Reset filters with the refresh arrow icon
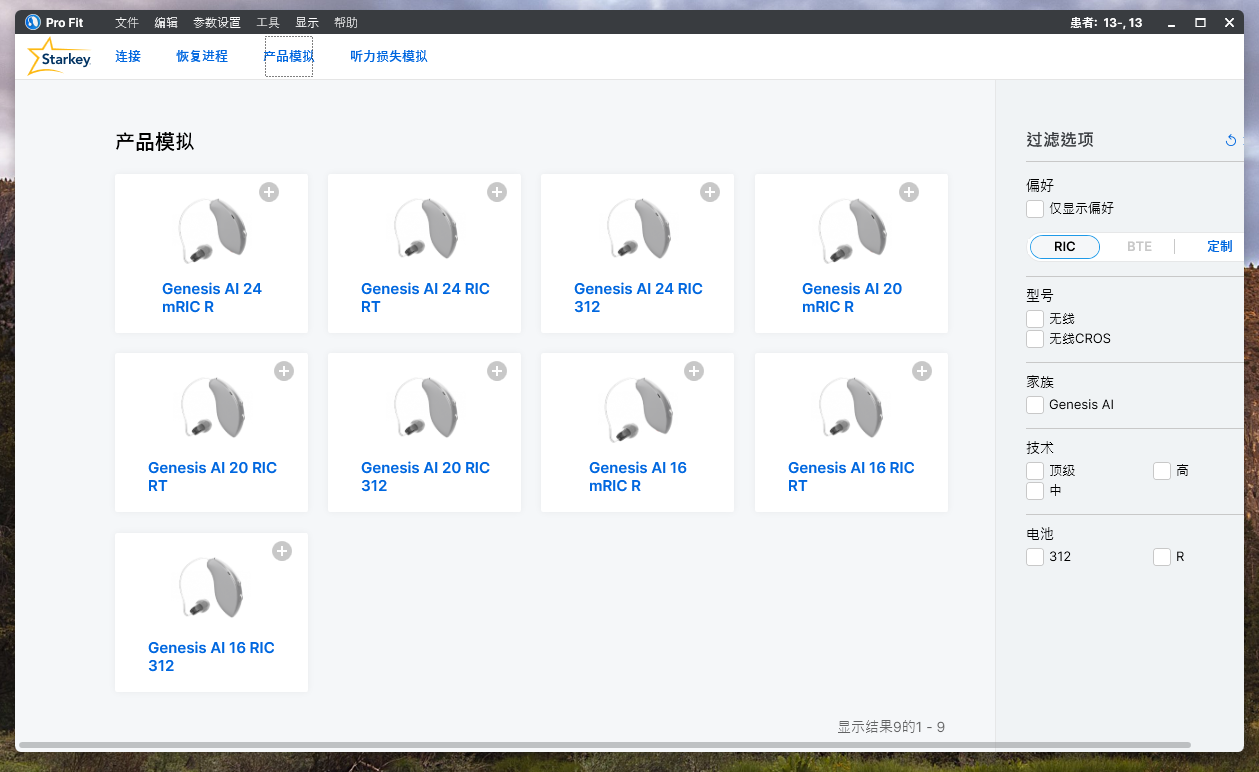 coord(1231,140)
